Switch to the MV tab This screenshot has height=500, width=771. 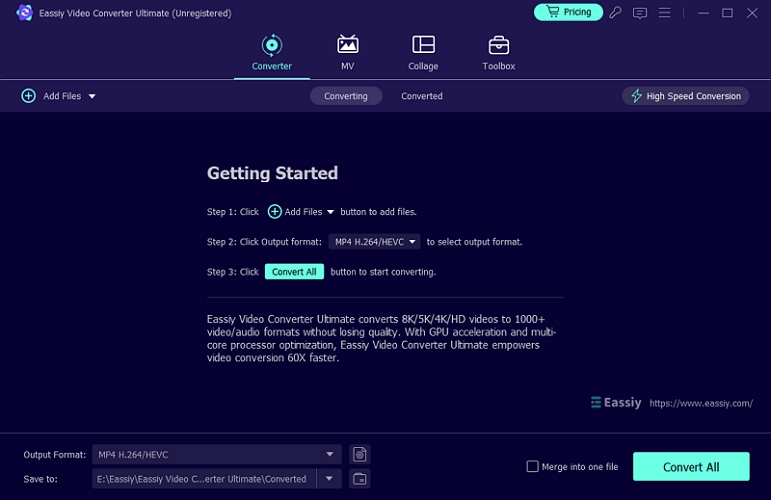click(x=347, y=53)
